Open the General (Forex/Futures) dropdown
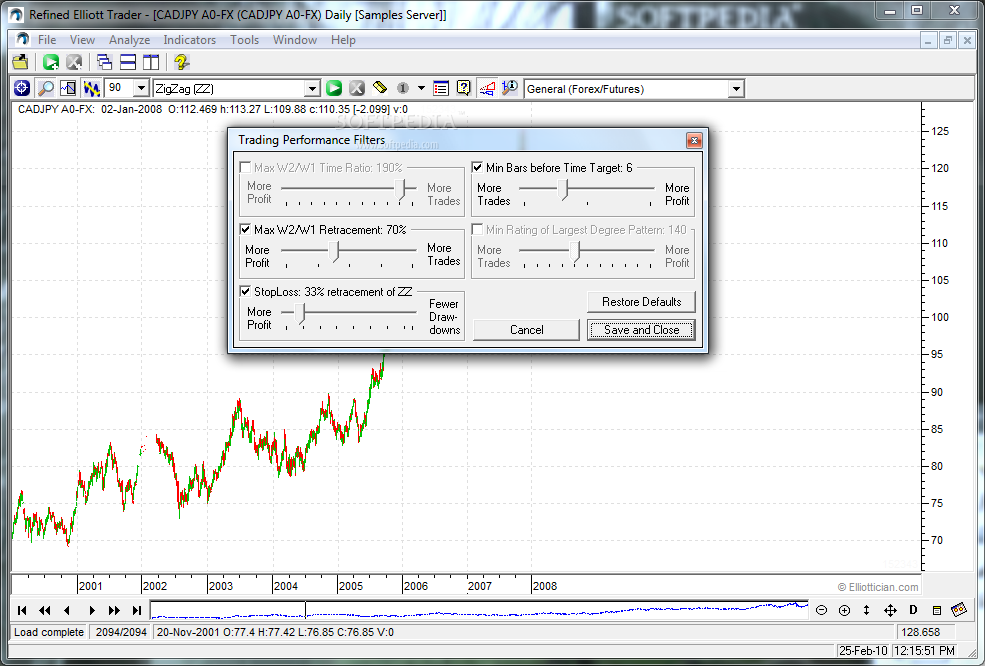The height and width of the screenshot is (666, 985). [736, 89]
